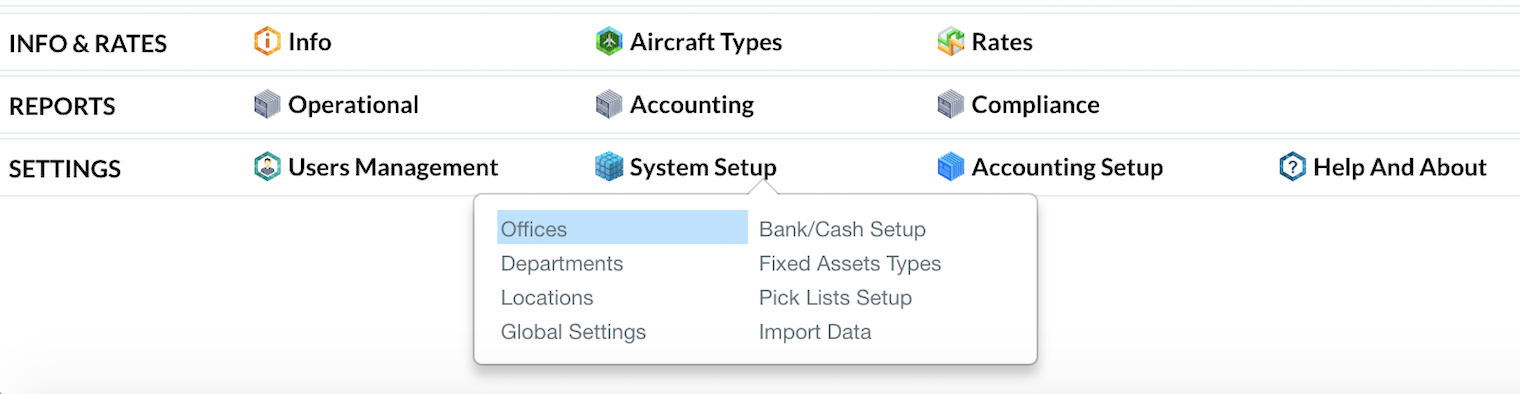Image resolution: width=1520 pixels, height=394 pixels.
Task: Select Bank/Cash Setup menu option
Action: [842, 229]
